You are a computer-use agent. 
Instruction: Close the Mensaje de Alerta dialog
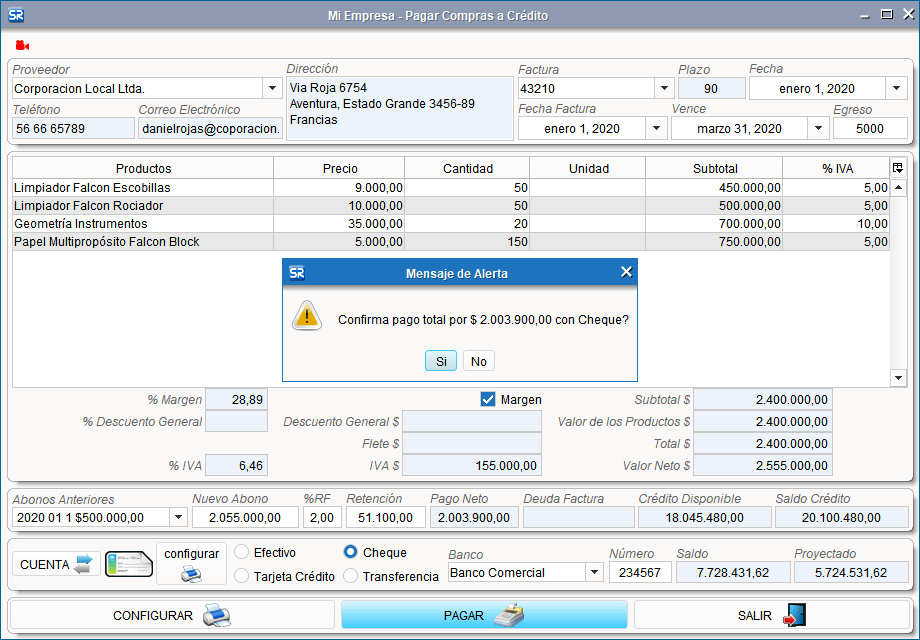(626, 272)
